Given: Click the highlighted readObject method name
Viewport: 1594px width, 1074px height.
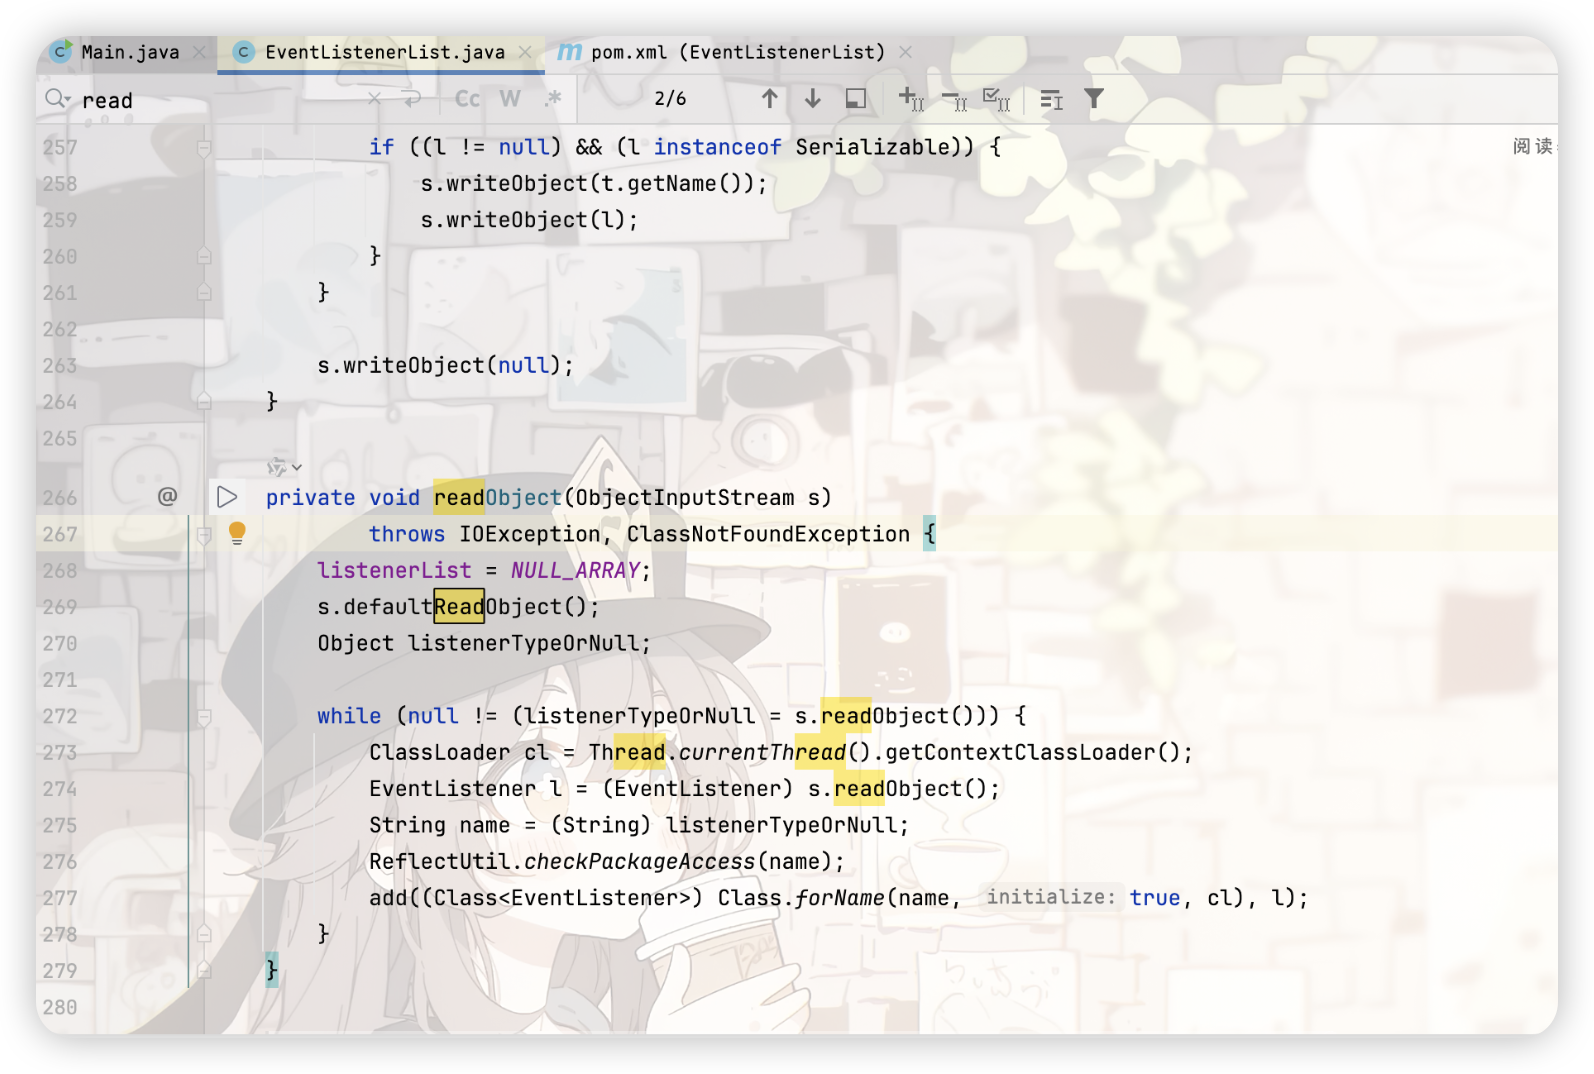Looking at the screenshot, I should click(498, 497).
